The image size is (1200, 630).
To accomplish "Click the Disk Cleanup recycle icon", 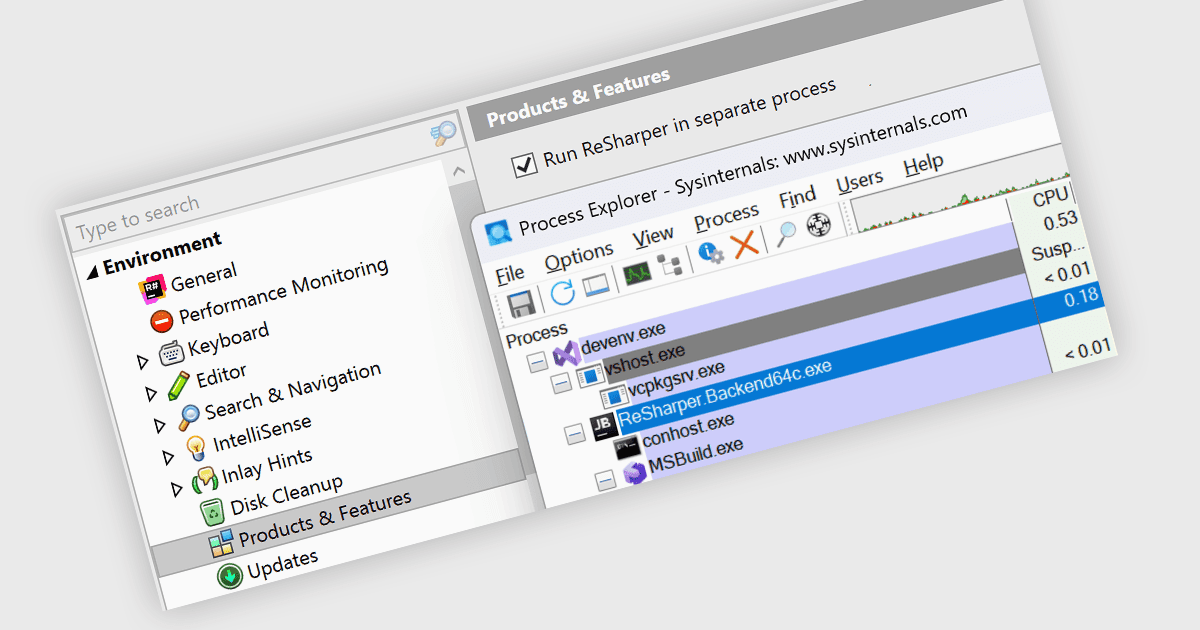I will point(213,512).
